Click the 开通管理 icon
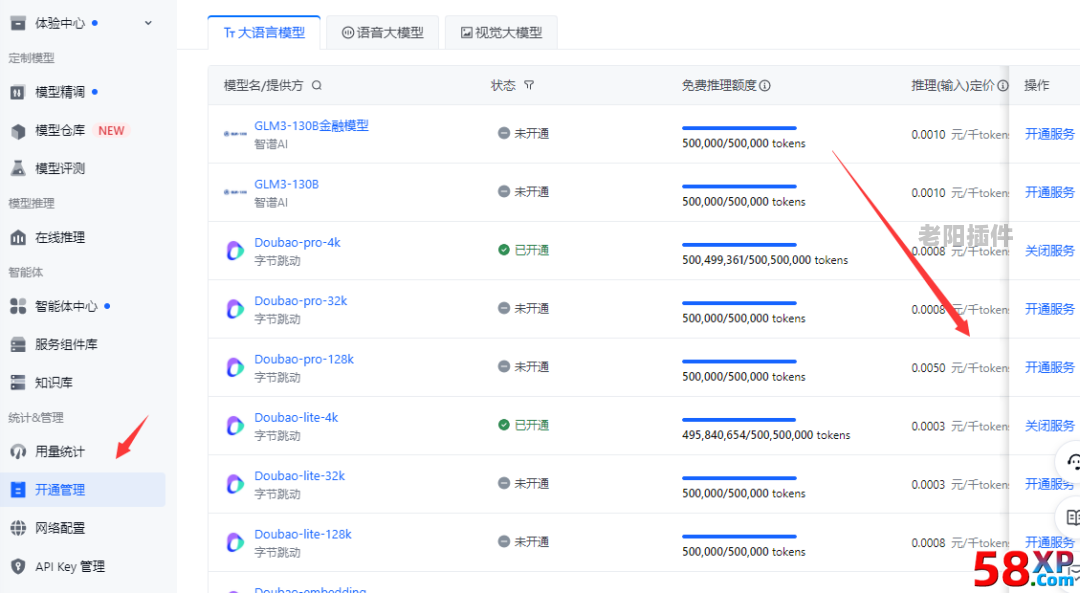Image resolution: width=1080 pixels, height=593 pixels. [x=18, y=490]
